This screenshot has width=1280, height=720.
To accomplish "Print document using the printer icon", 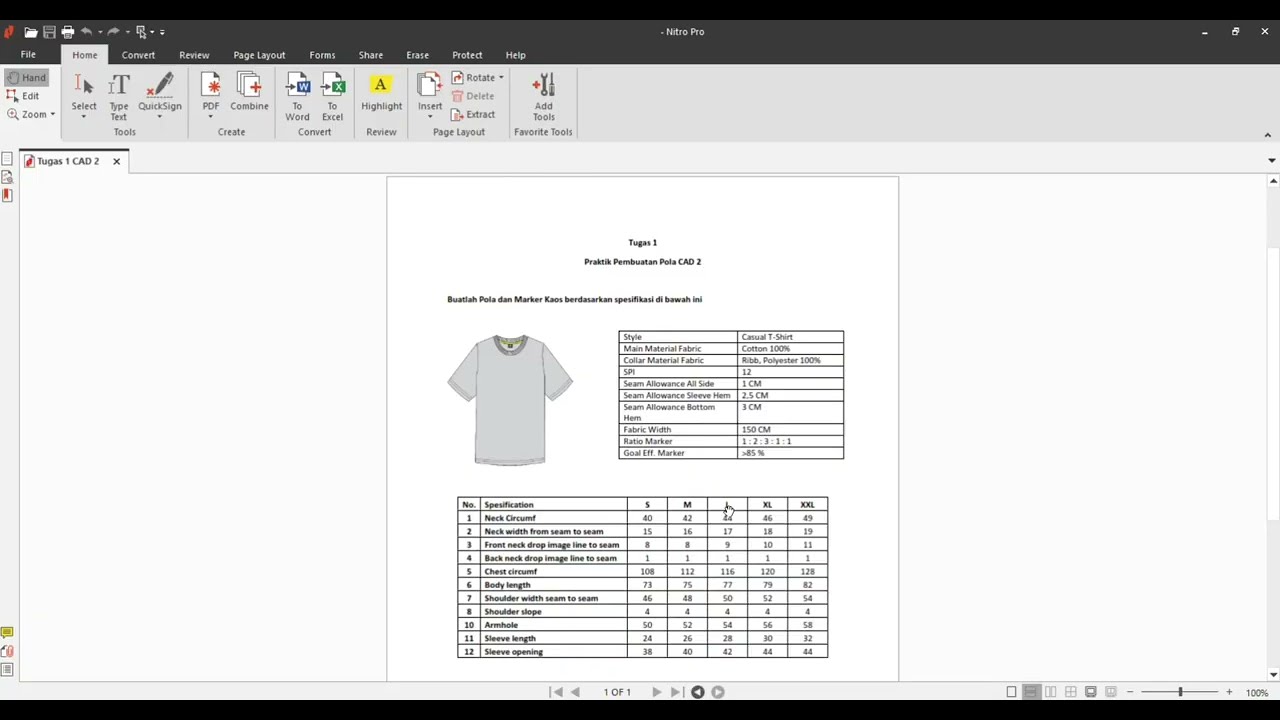I will [68, 32].
